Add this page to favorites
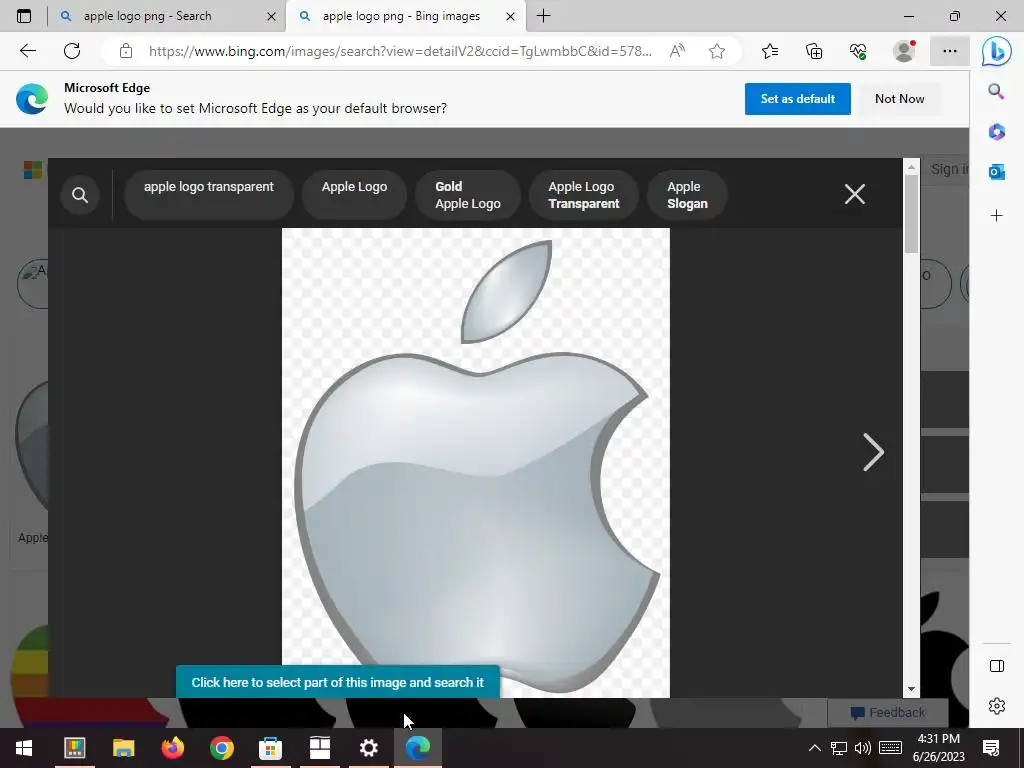The image size is (1024, 768). [717, 51]
